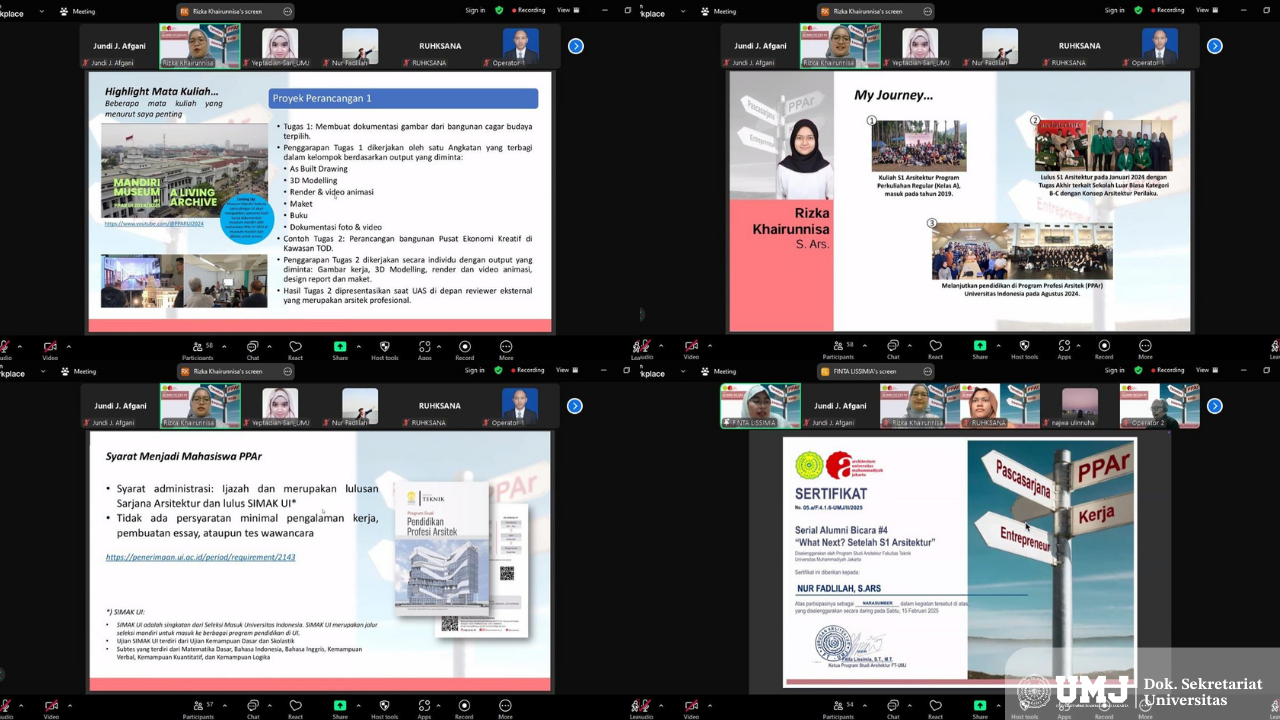This screenshot has height=720, width=1280.
Task: Expand Apps caret below Proyek Perancangan slide
Action: [x=440, y=346]
